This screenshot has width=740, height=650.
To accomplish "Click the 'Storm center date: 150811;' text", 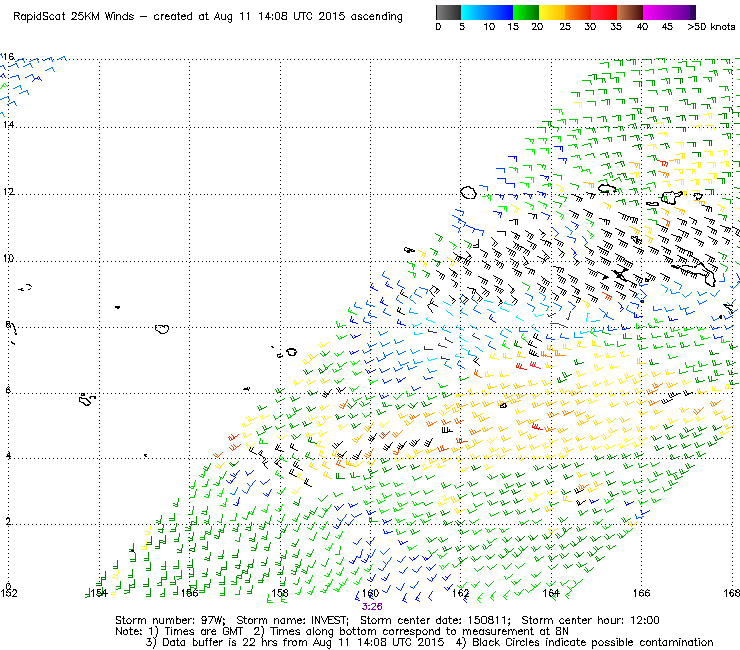I will (x=435, y=620).
